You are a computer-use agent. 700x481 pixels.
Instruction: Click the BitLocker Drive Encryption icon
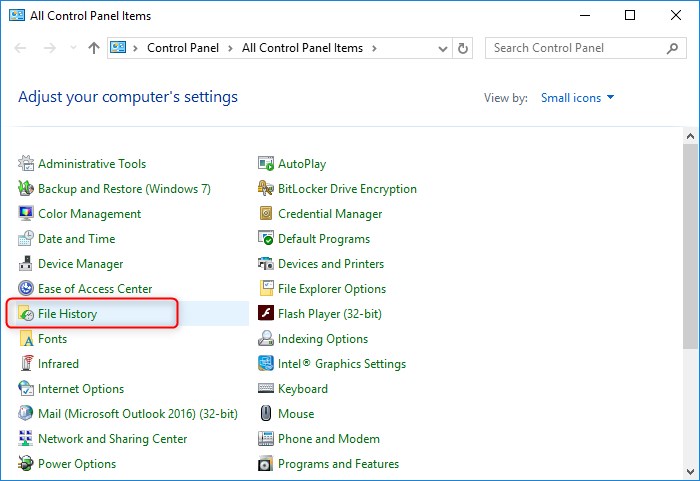coord(266,189)
